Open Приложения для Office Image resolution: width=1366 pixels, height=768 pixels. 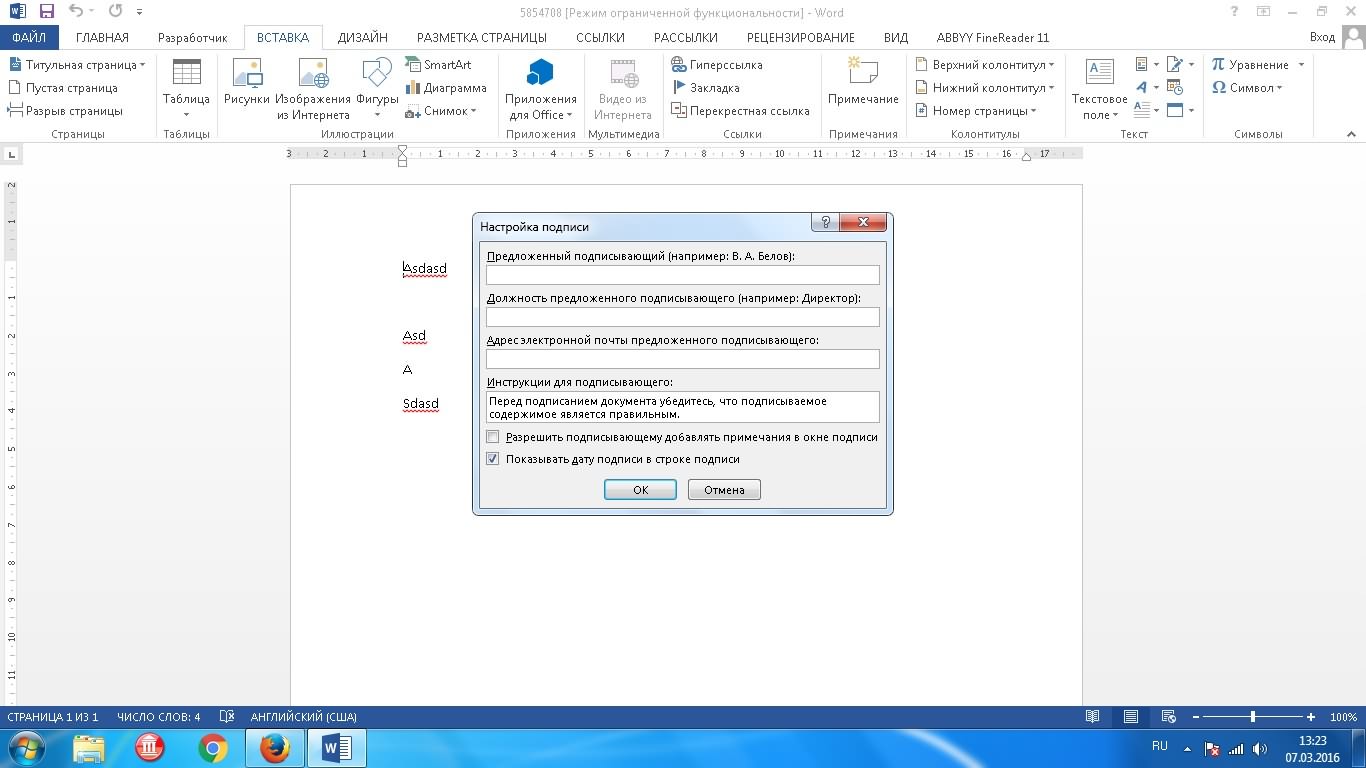click(541, 88)
